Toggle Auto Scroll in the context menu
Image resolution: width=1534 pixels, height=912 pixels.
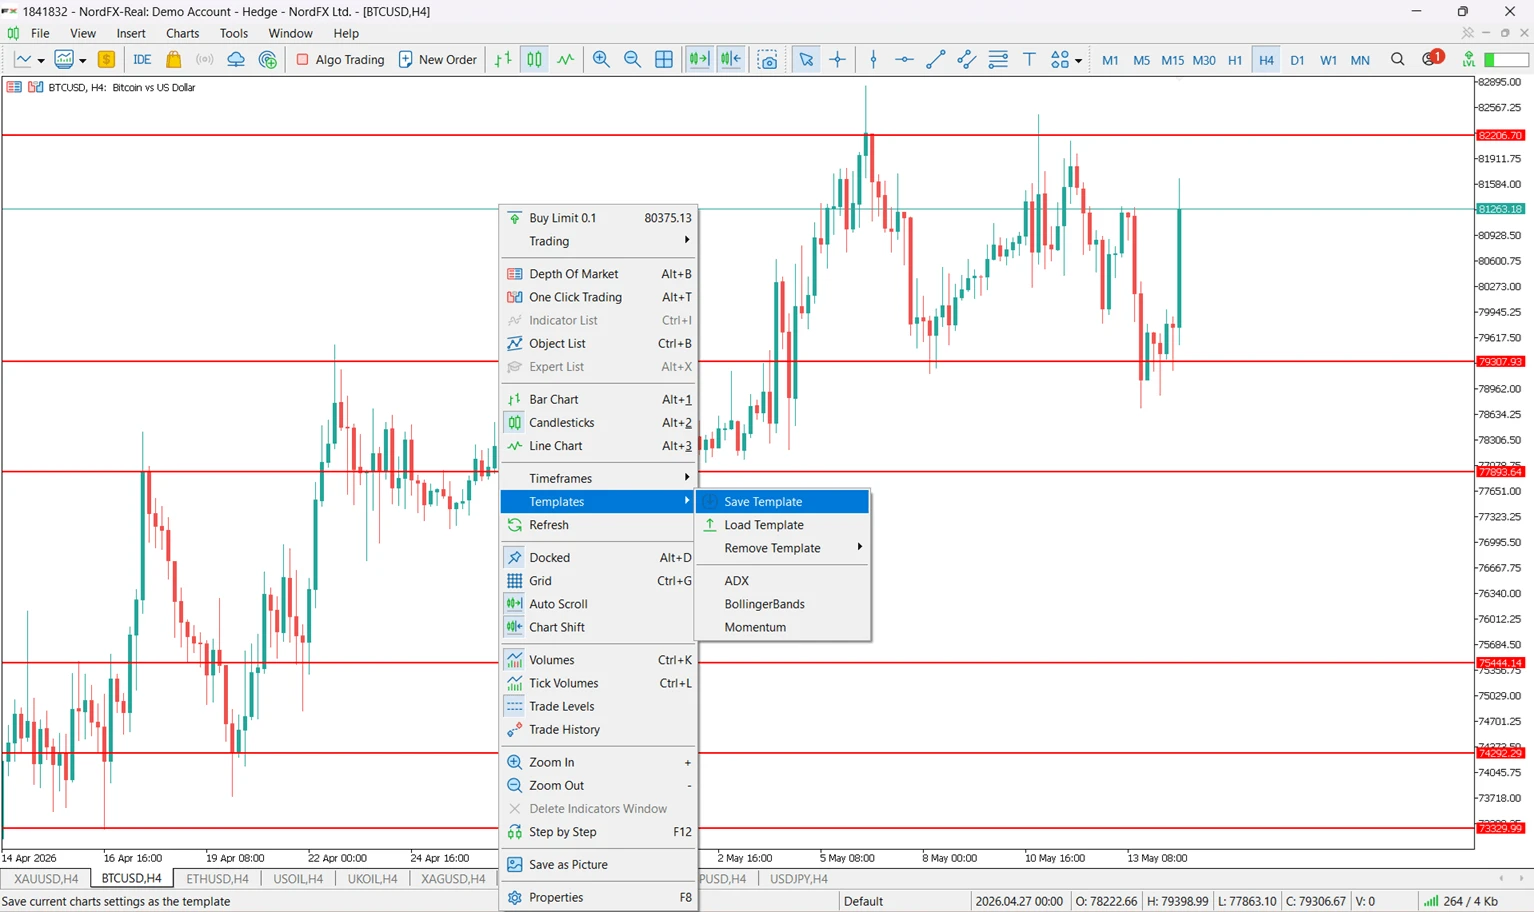tap(598, 604)
